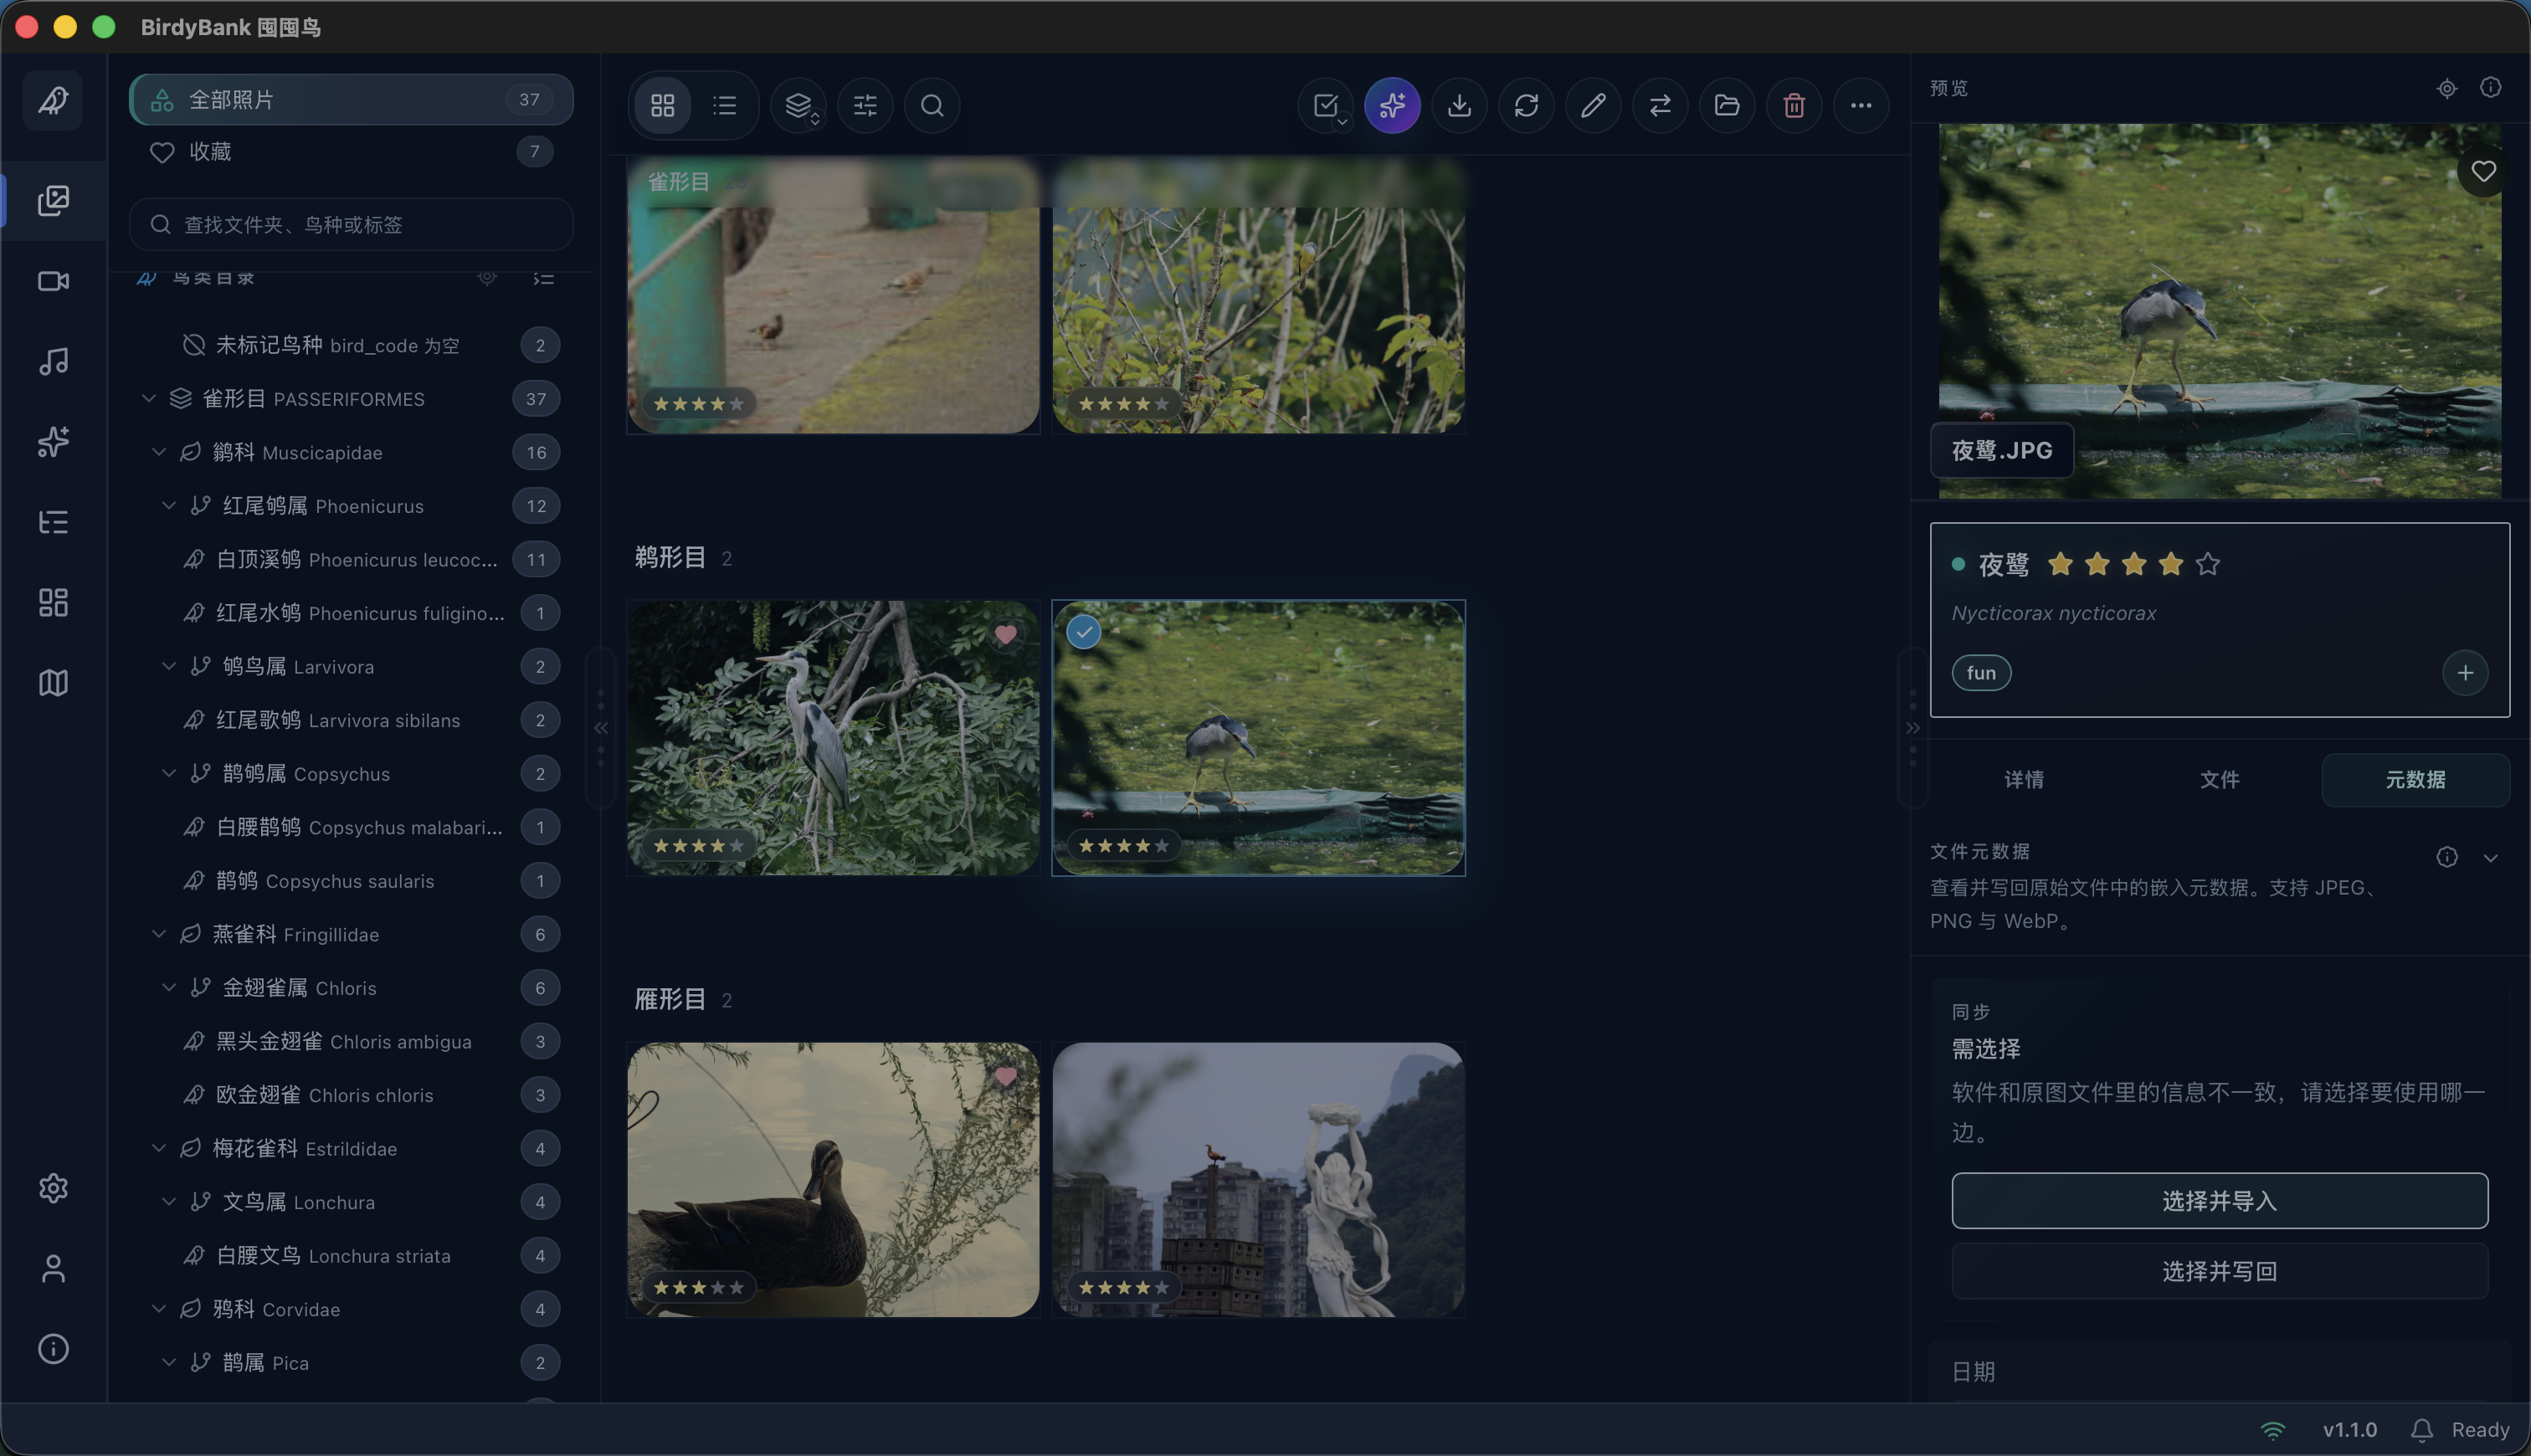Add a tag with the plus button
The image size is (2531, 1456).
(x=2465, y=673)
